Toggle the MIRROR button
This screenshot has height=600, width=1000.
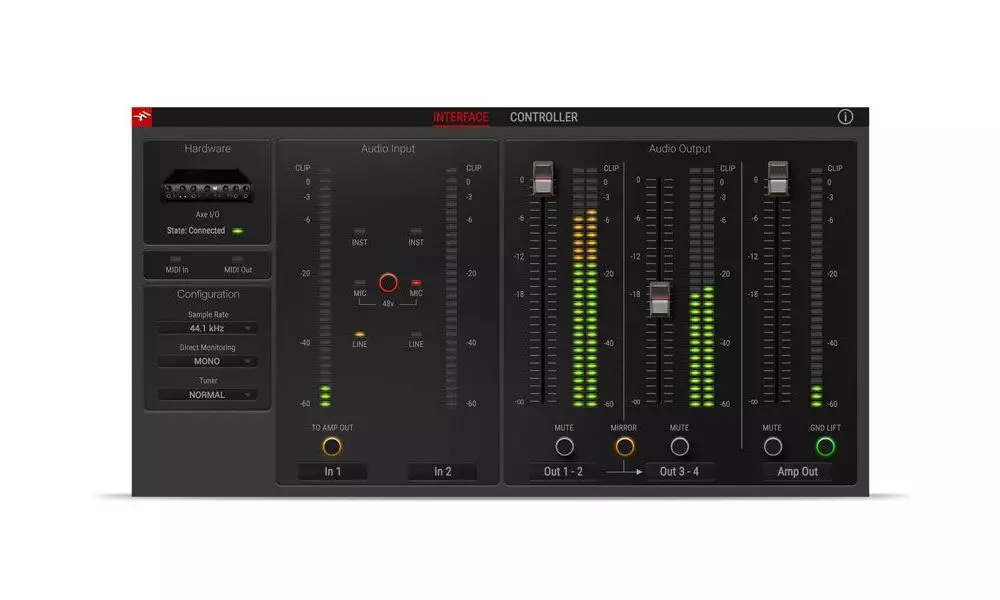624,446
